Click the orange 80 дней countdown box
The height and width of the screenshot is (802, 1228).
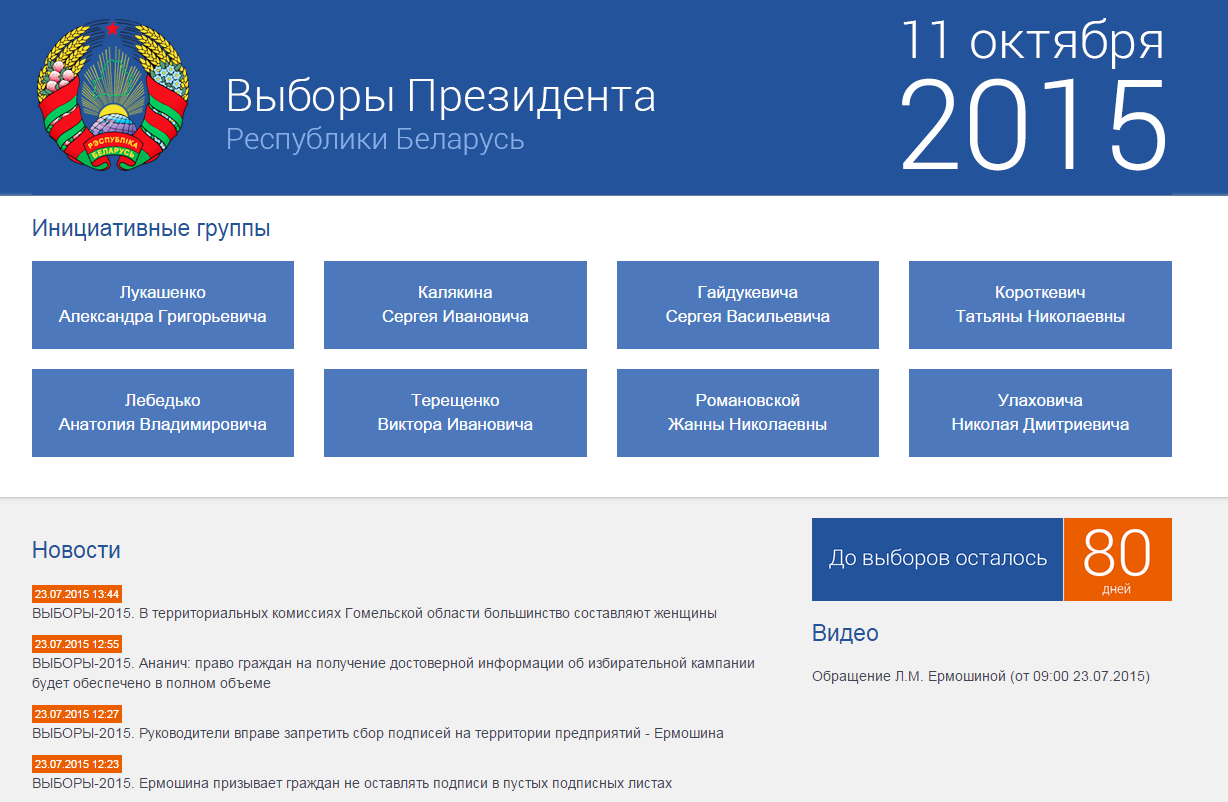pos(1117,560)
